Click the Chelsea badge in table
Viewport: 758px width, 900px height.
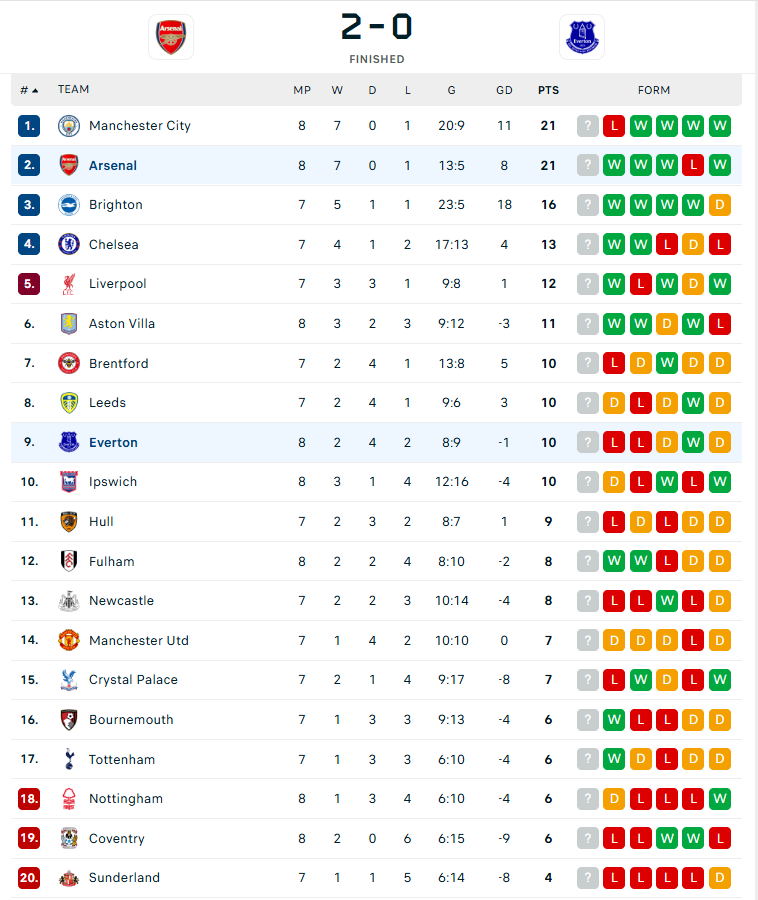tap(69, 245)
